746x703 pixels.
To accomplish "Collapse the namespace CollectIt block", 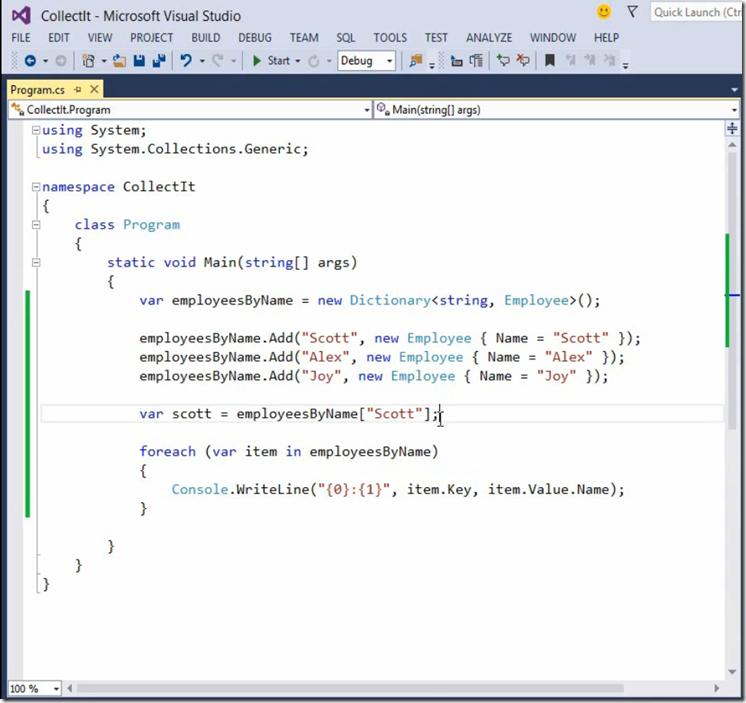I will tap(36, 187).
